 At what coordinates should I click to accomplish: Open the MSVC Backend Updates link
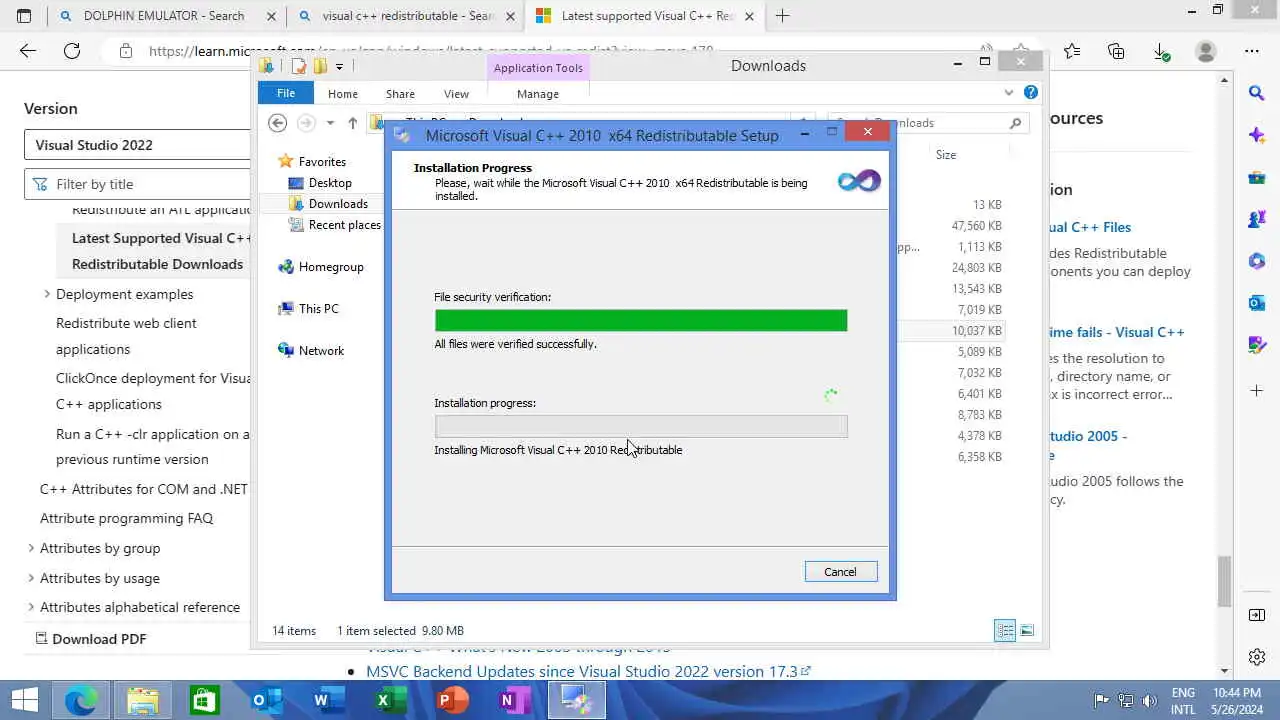[x=588, y=672]
